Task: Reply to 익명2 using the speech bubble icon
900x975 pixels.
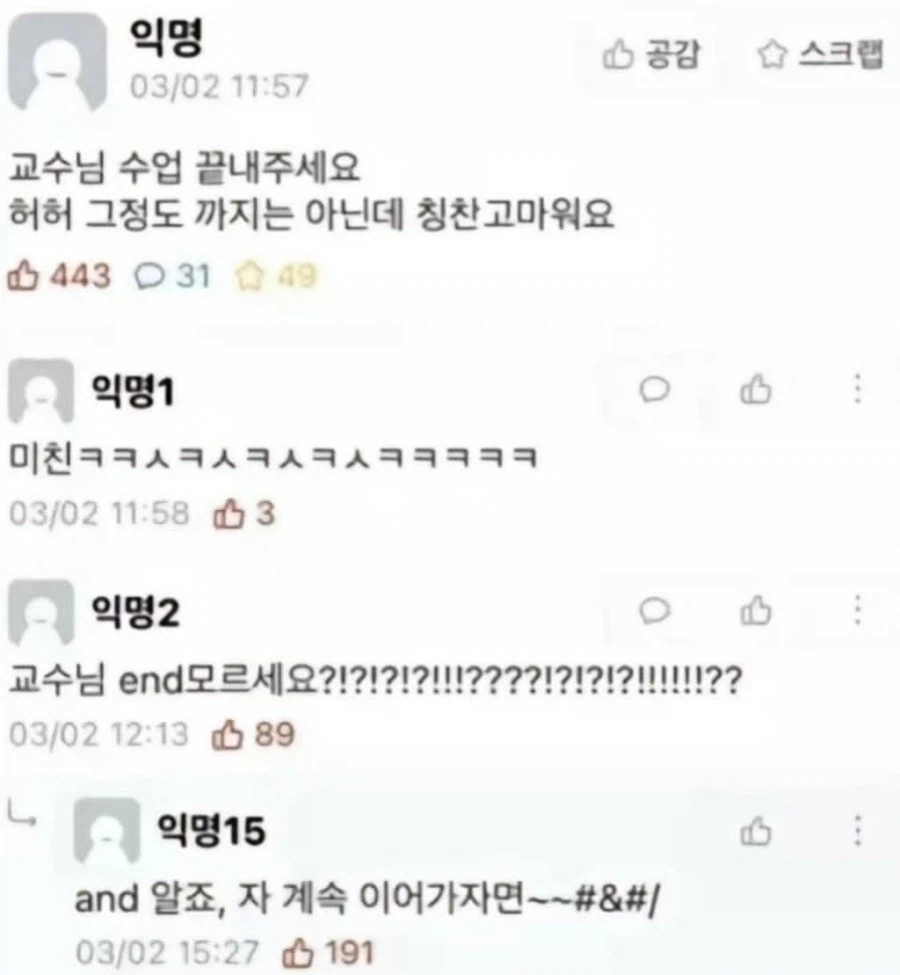Action: click(x=654, y=611)
